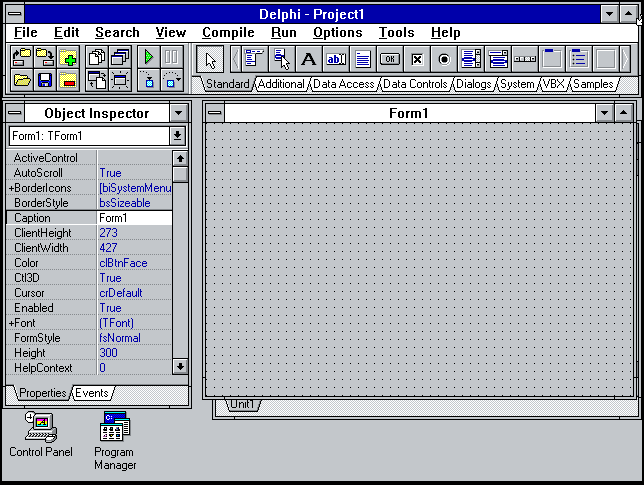644x485 pixels.
Task: Open the Data Controls palette tab
Action: coord(416,85)
